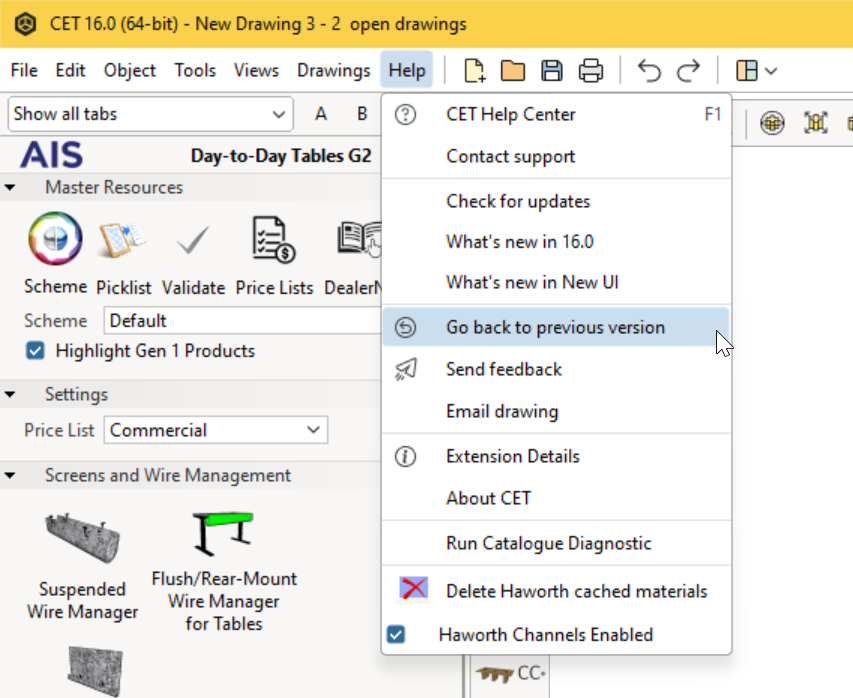Save the drawing using the toolbar icon

pos(551,70)
